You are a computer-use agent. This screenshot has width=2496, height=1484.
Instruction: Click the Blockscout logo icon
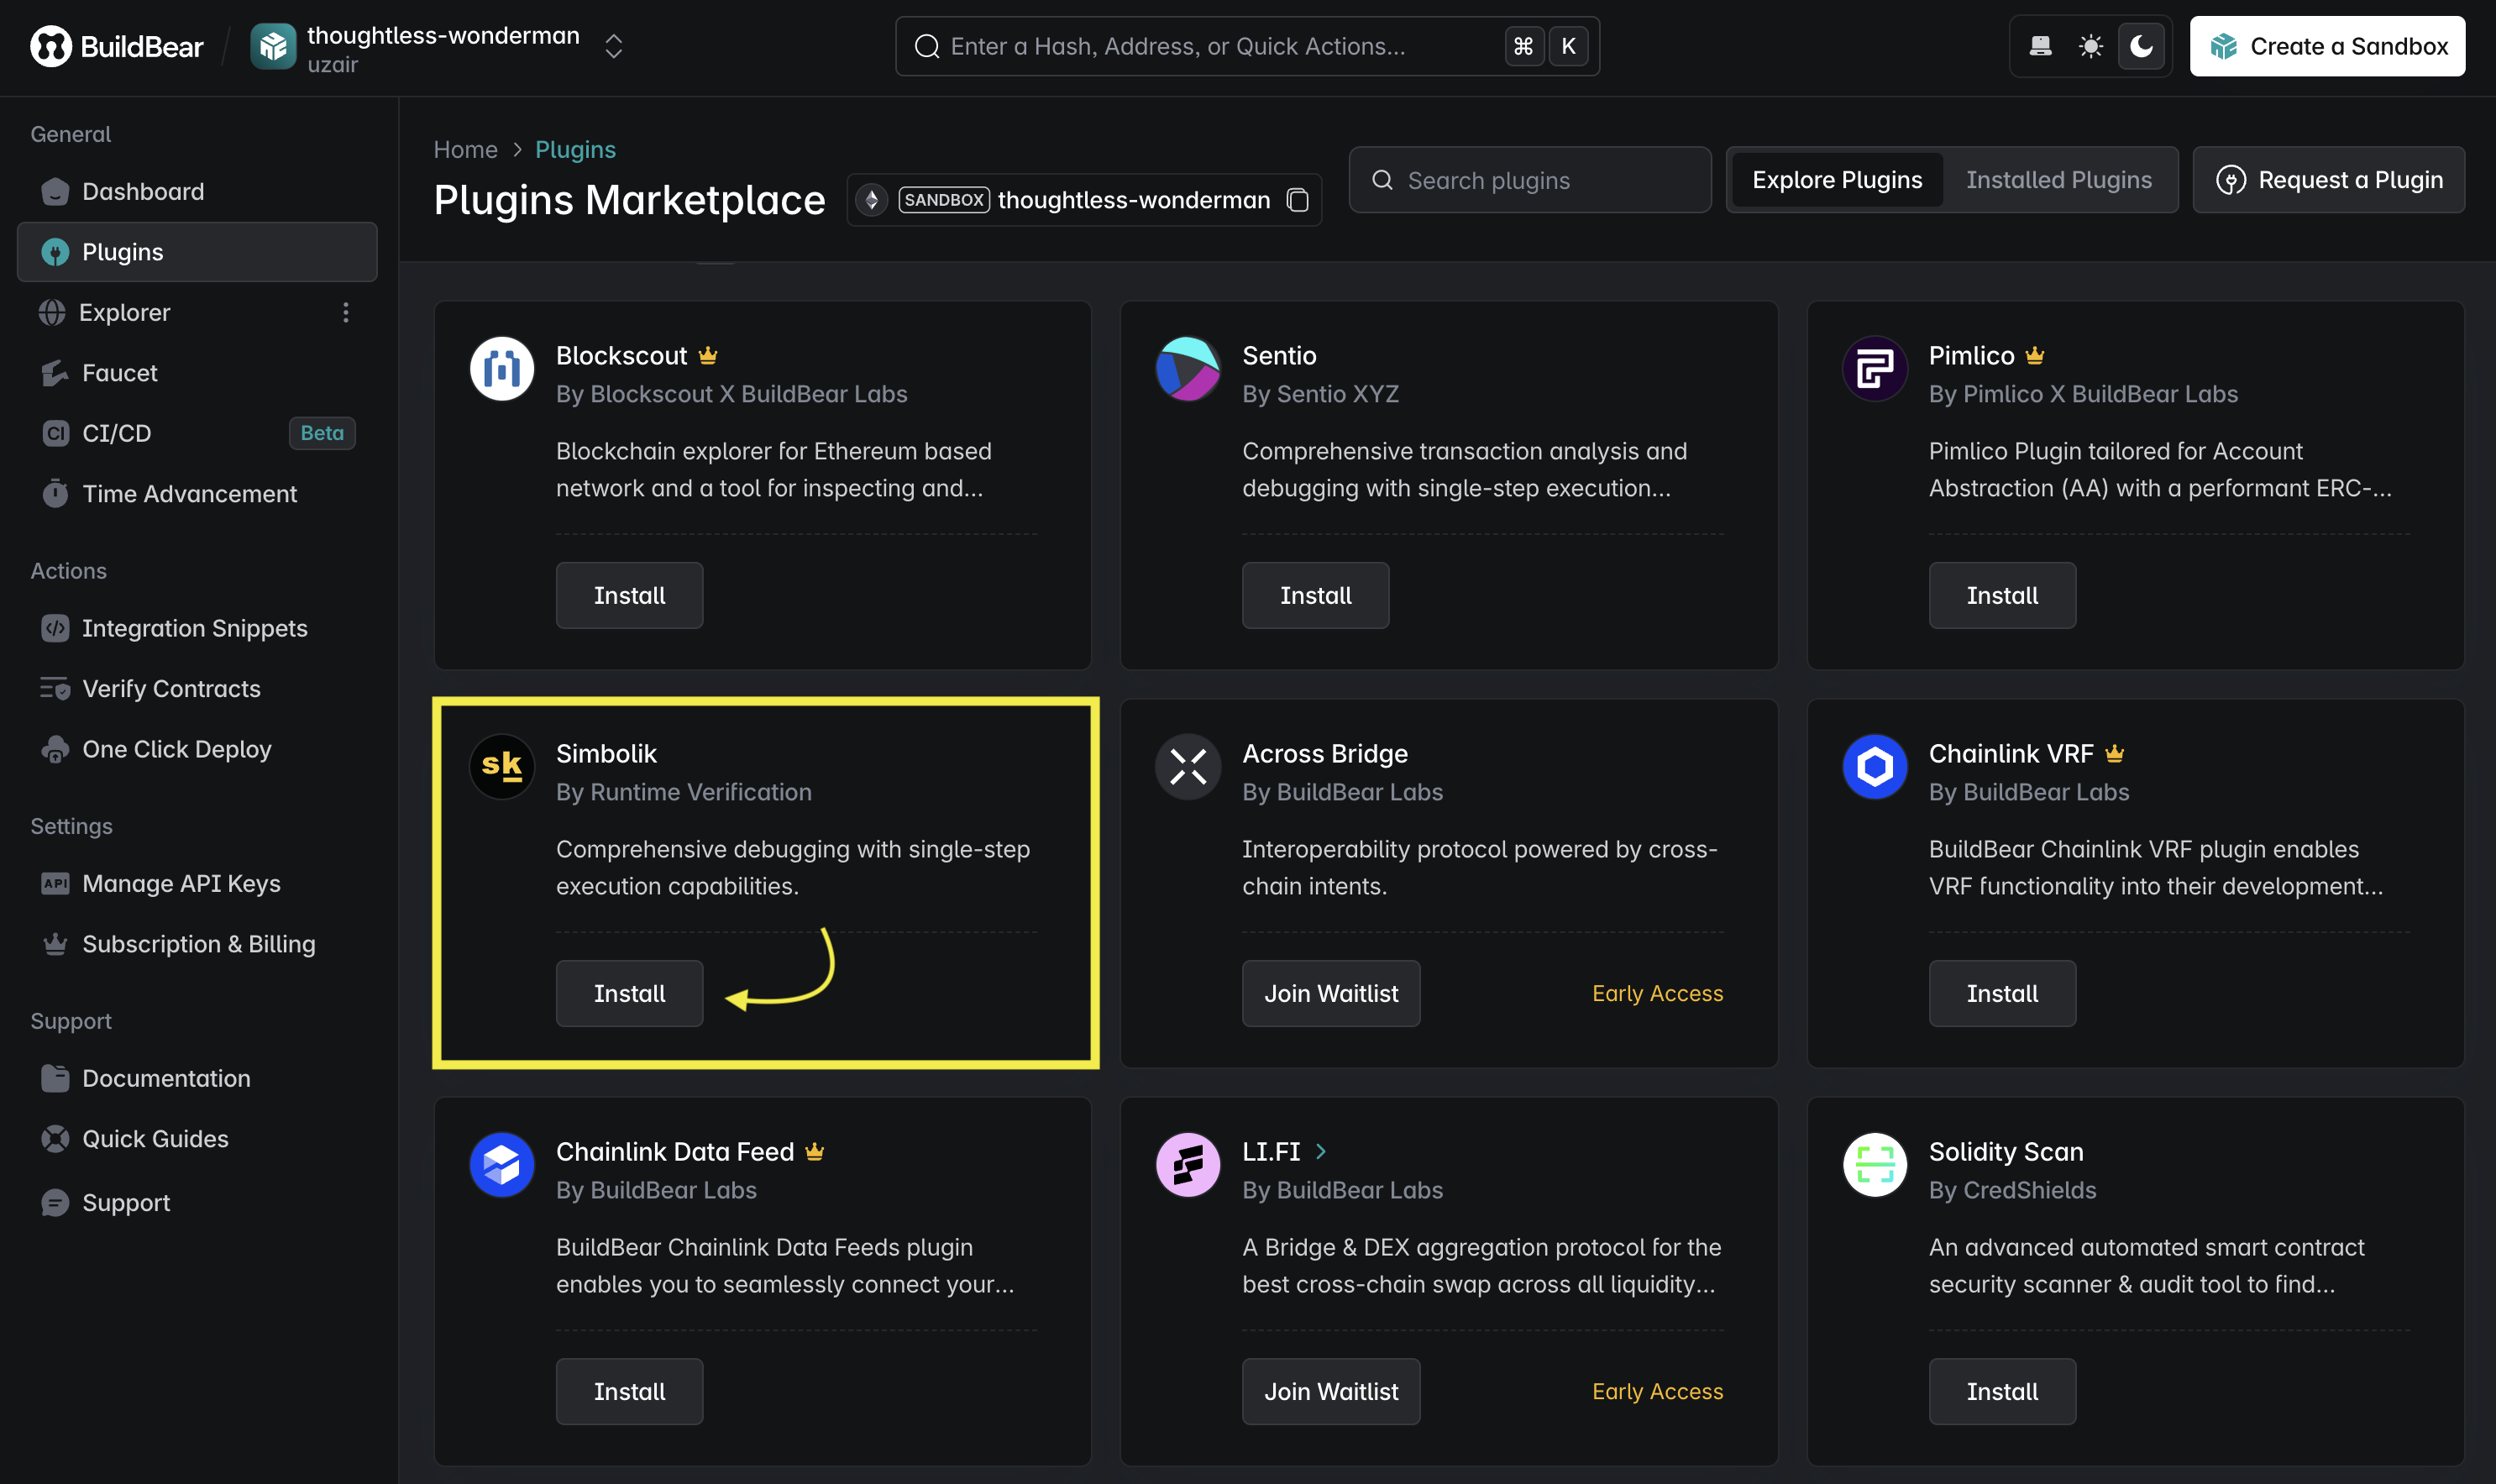(502, 368)
